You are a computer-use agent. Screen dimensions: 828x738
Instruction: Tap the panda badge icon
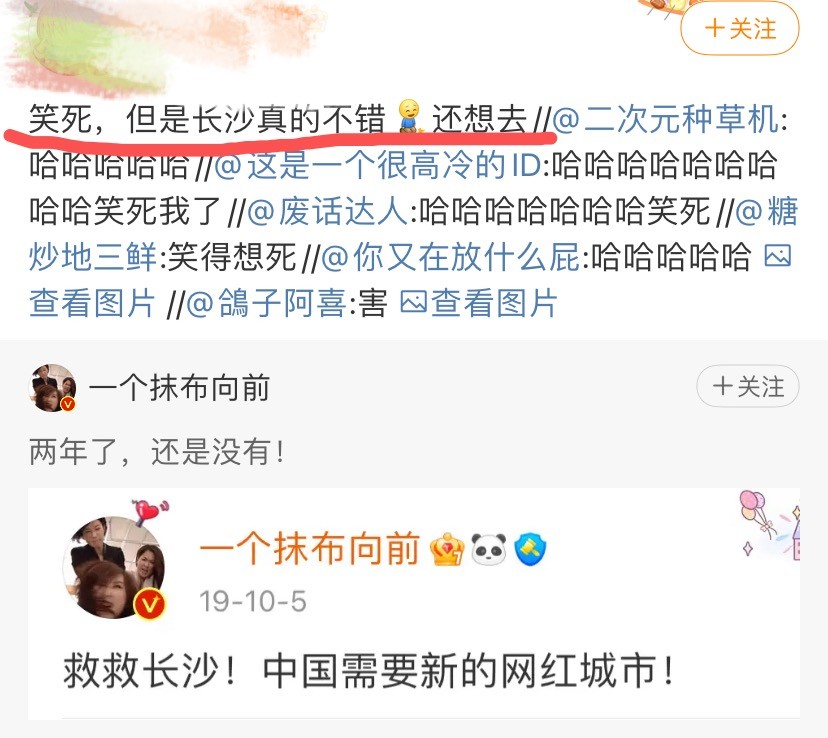tap(488, 549)
